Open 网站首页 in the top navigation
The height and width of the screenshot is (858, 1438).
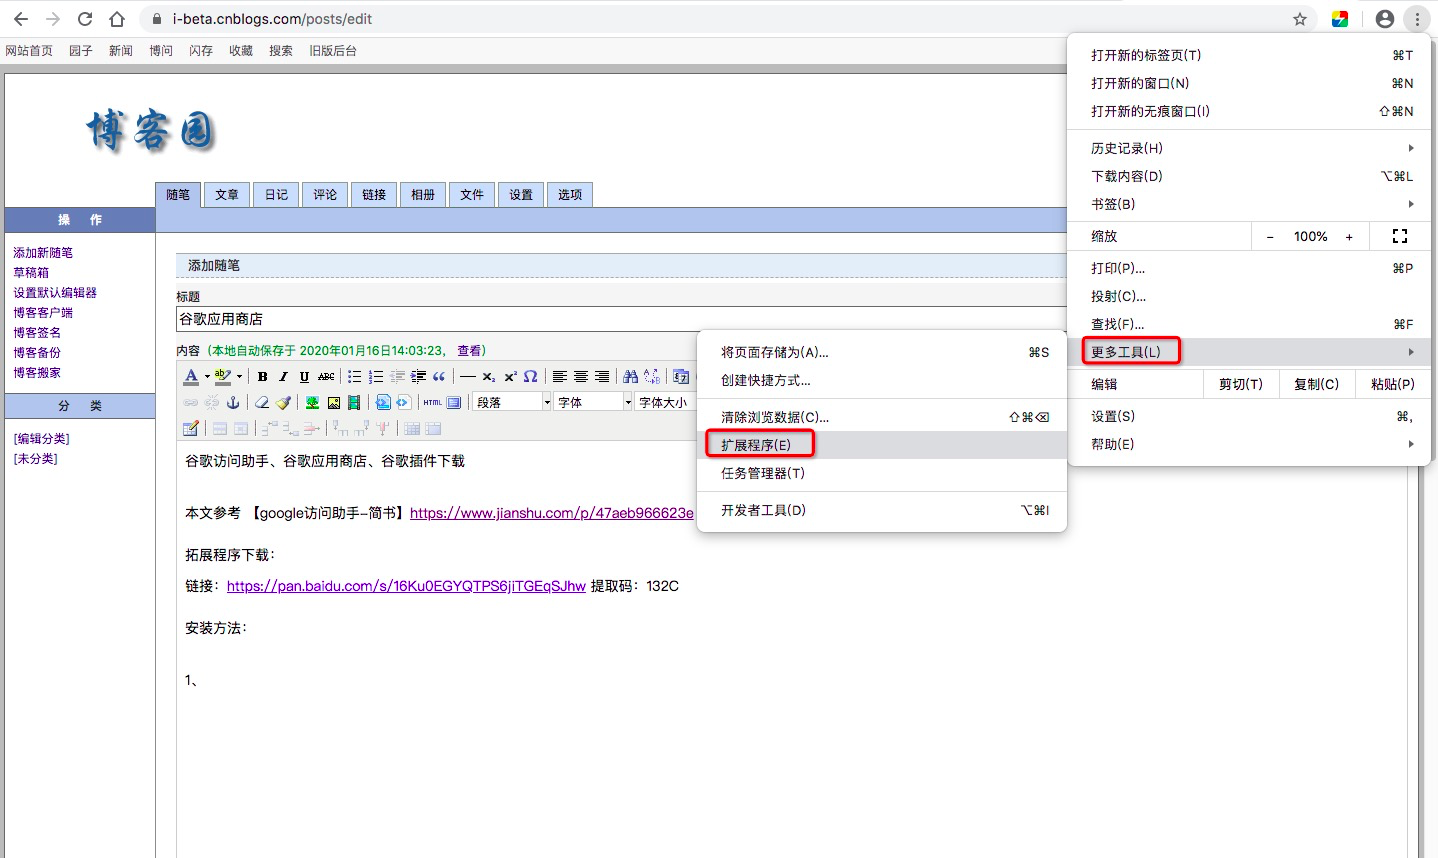pos(29,51)
